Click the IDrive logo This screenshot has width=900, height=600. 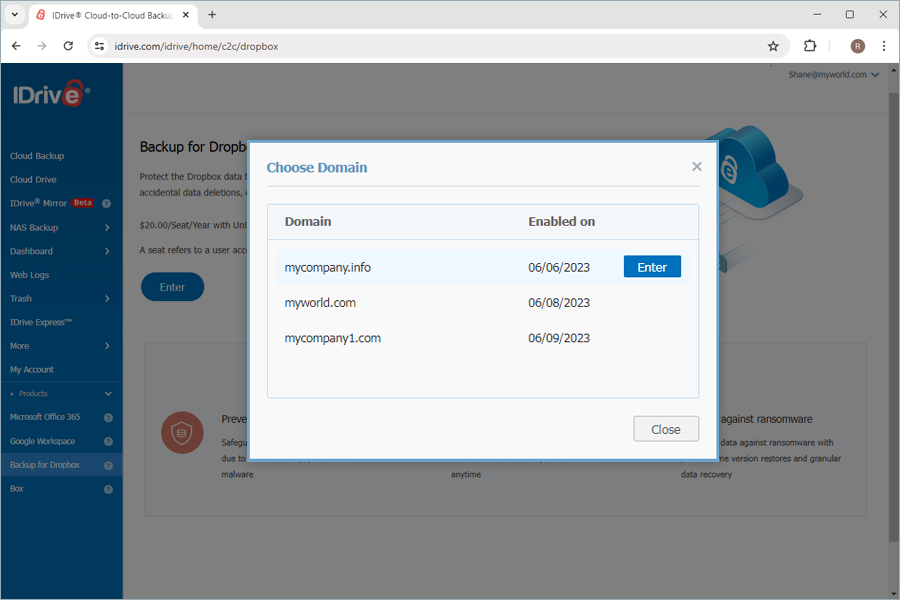(52, 94)
